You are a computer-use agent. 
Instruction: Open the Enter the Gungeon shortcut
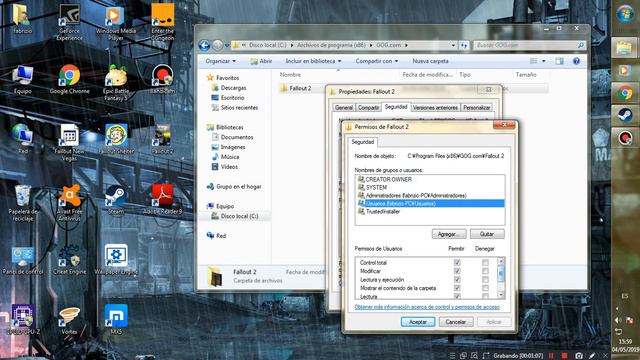162,22
